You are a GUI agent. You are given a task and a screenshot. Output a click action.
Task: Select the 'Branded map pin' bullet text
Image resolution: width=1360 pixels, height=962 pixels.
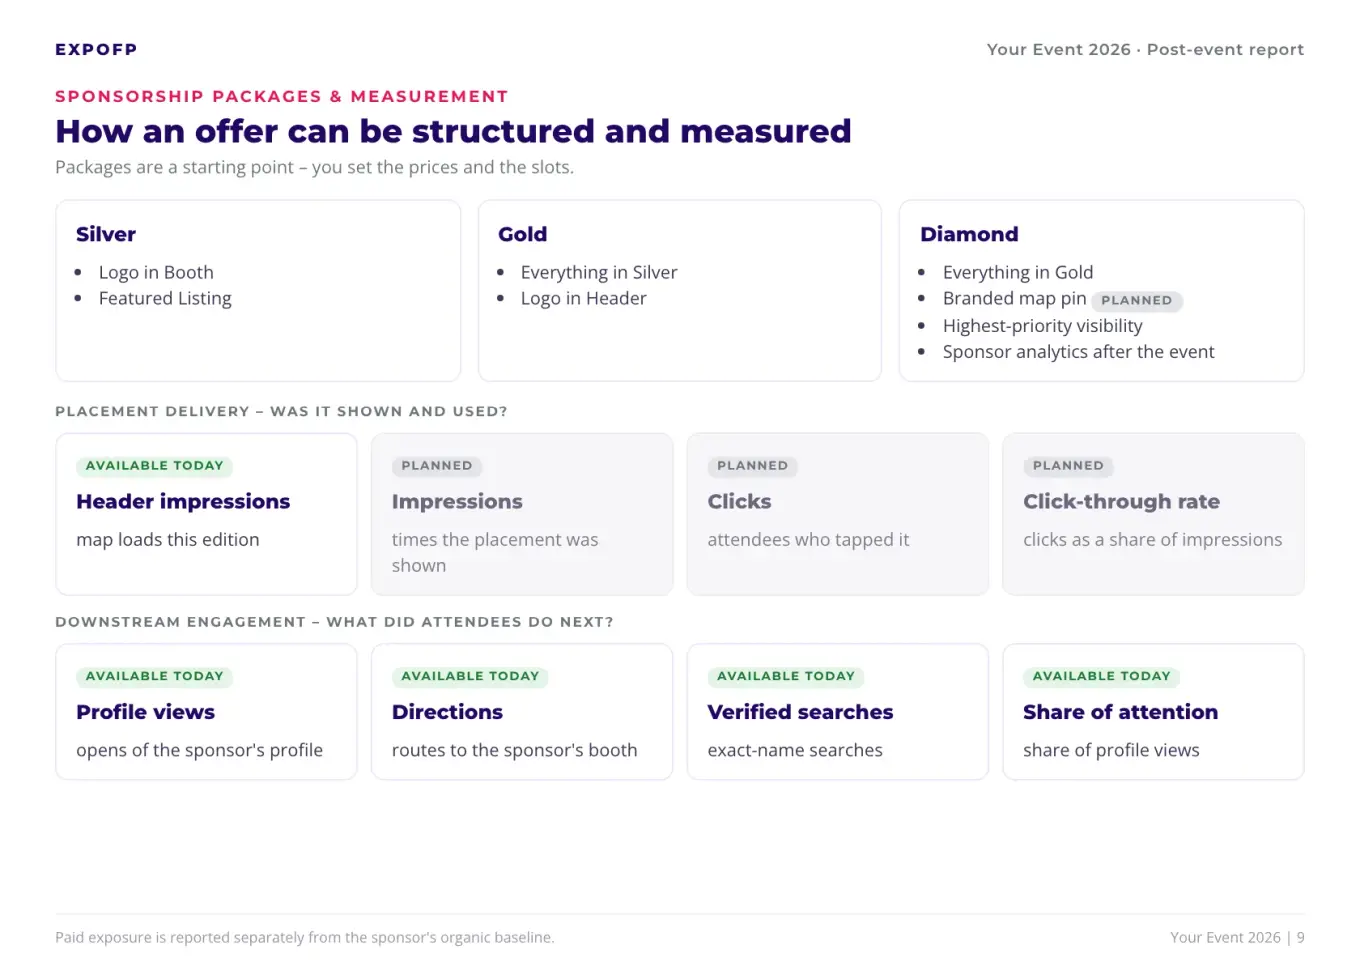coord(1015,298)
